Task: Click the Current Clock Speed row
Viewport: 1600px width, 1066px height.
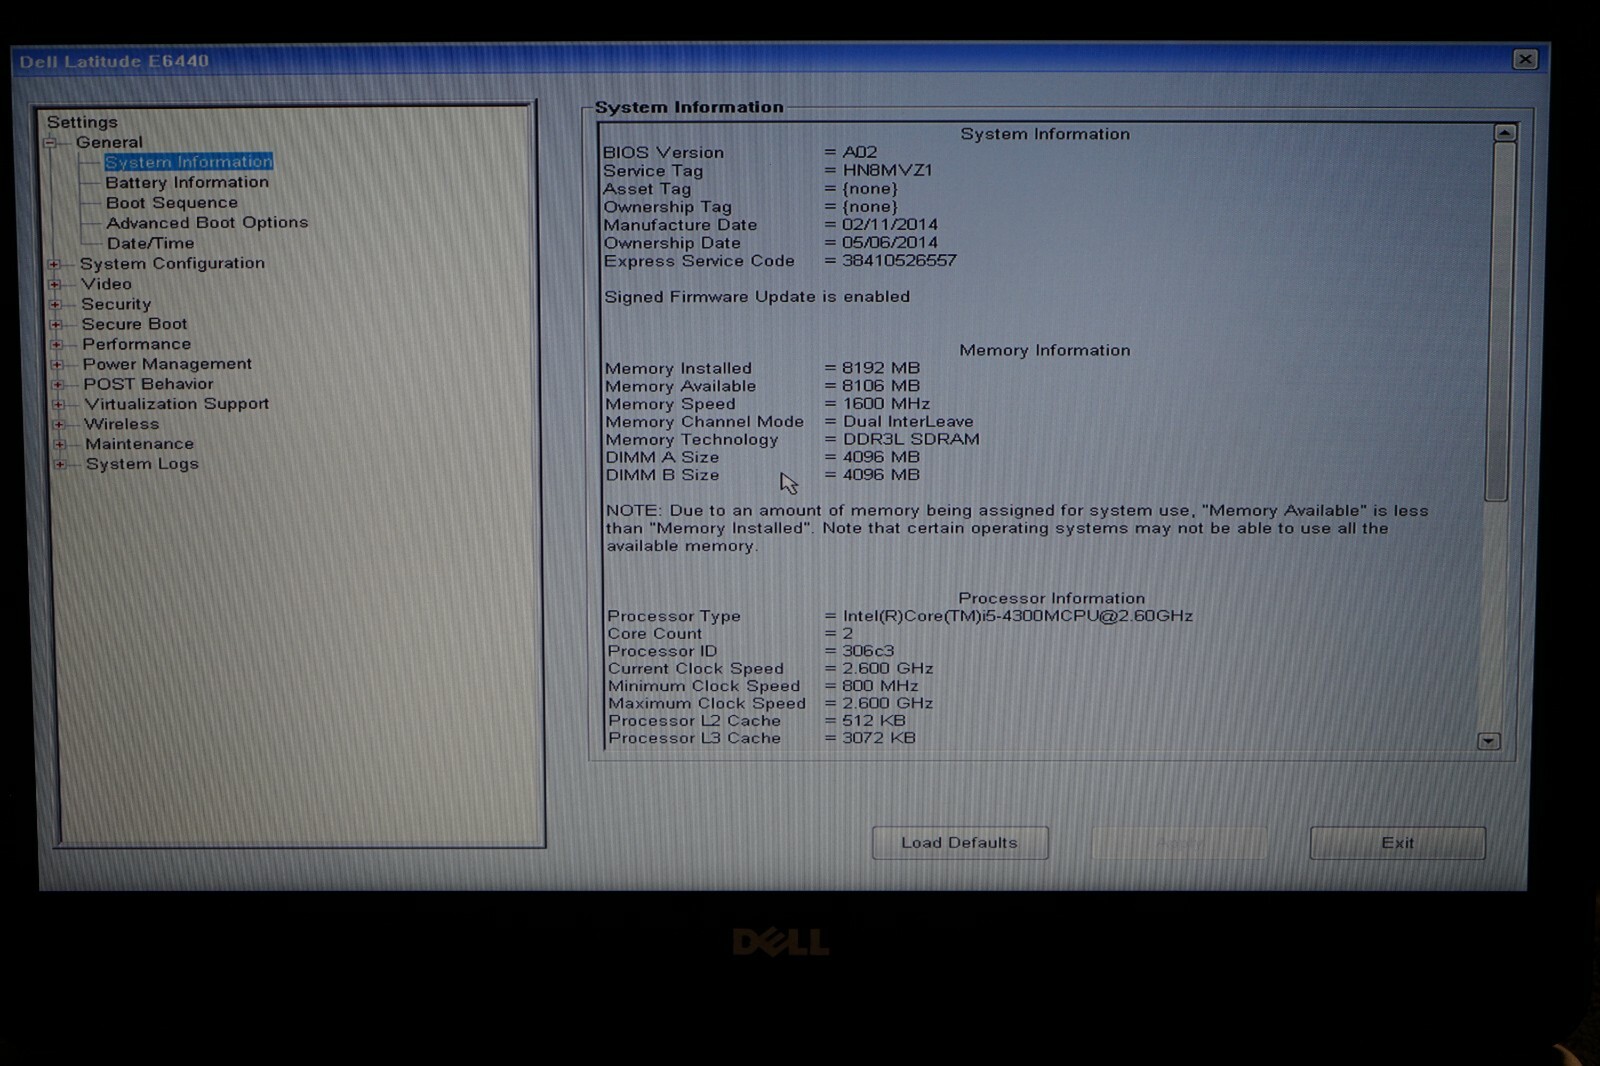Action: click(x=770, y=669)
